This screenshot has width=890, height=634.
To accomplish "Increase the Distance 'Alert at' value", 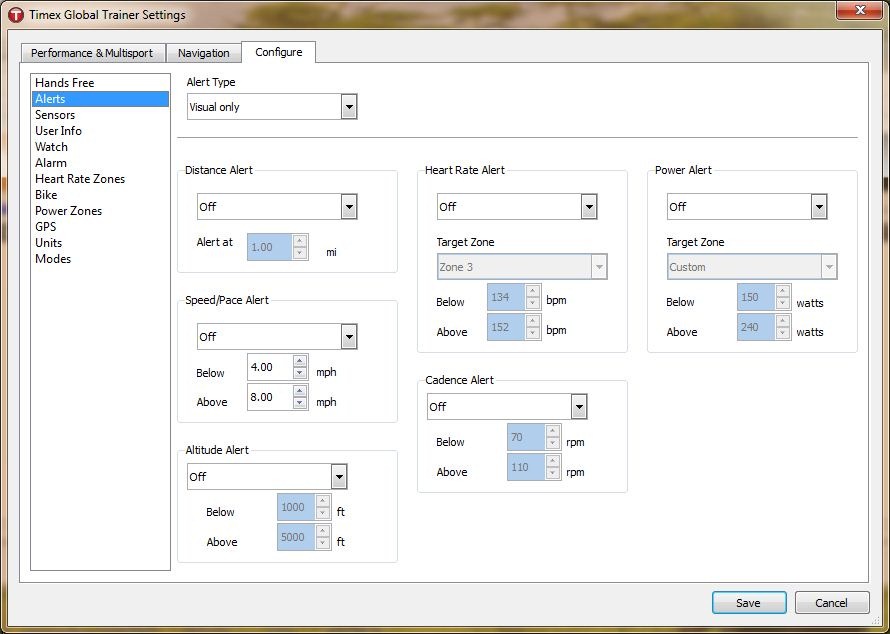I will (x=300, y=241).
